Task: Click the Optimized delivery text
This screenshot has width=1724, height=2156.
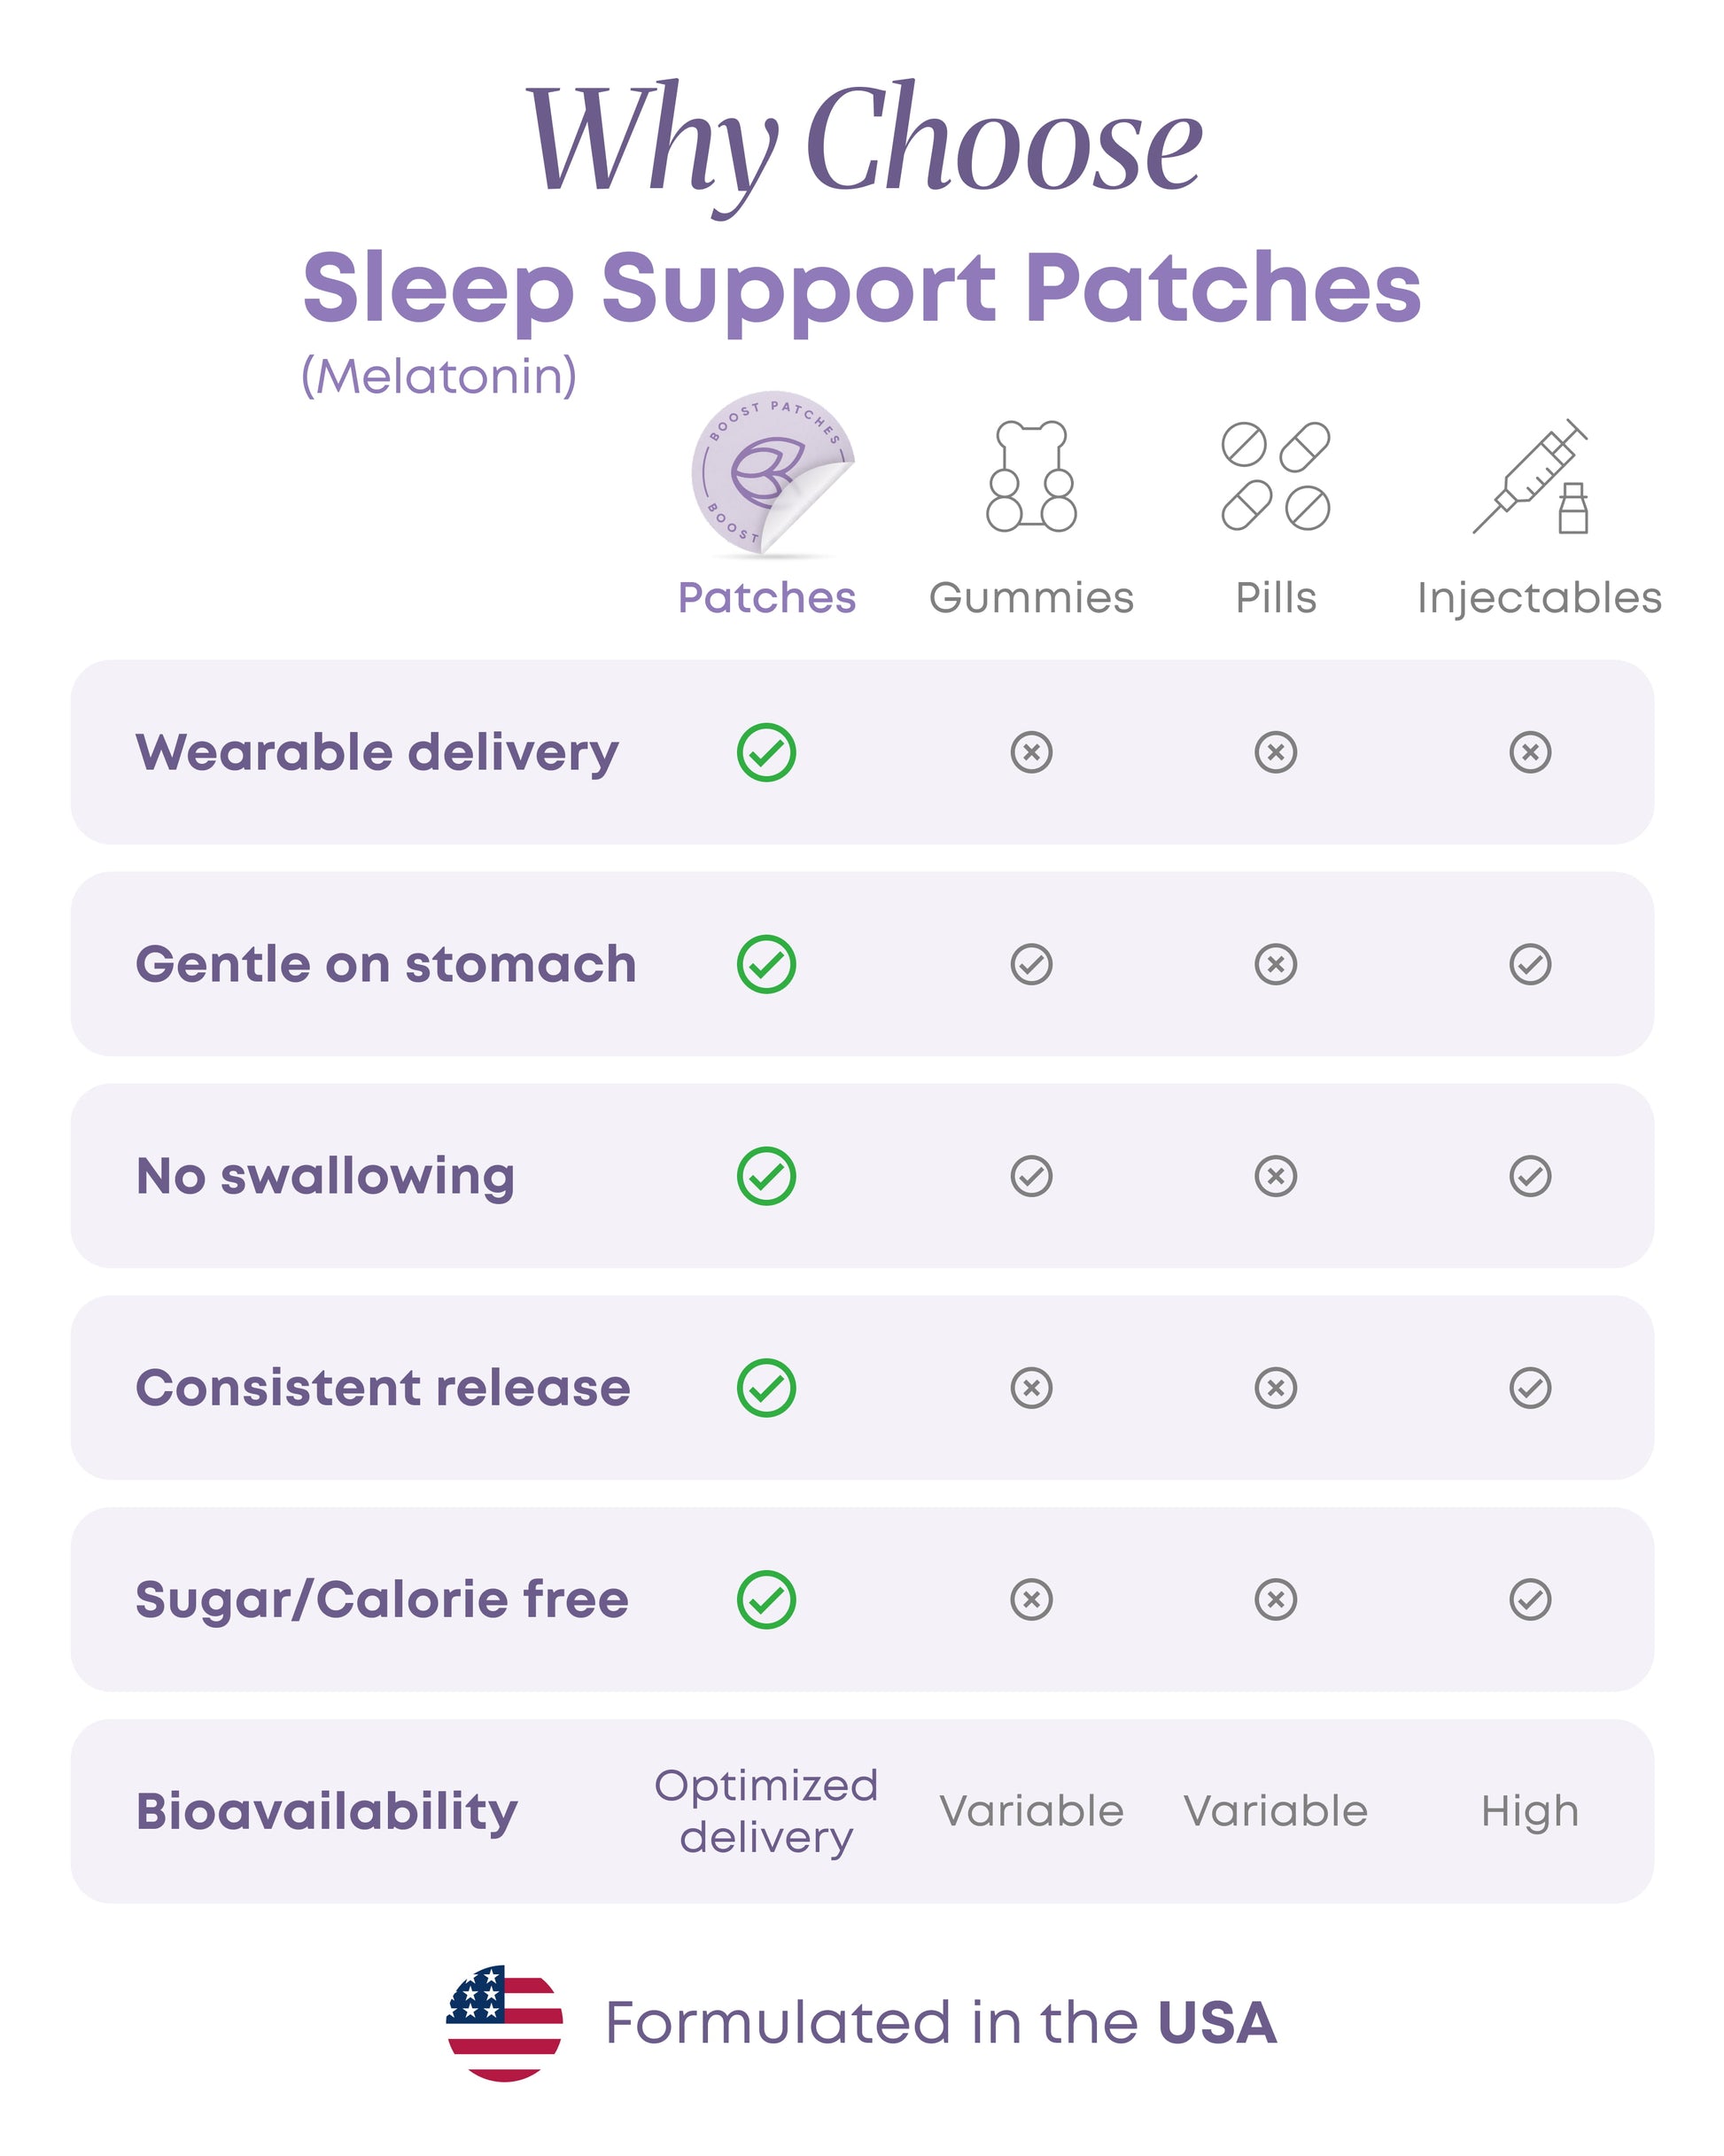Action: [x=766, y=1812]
